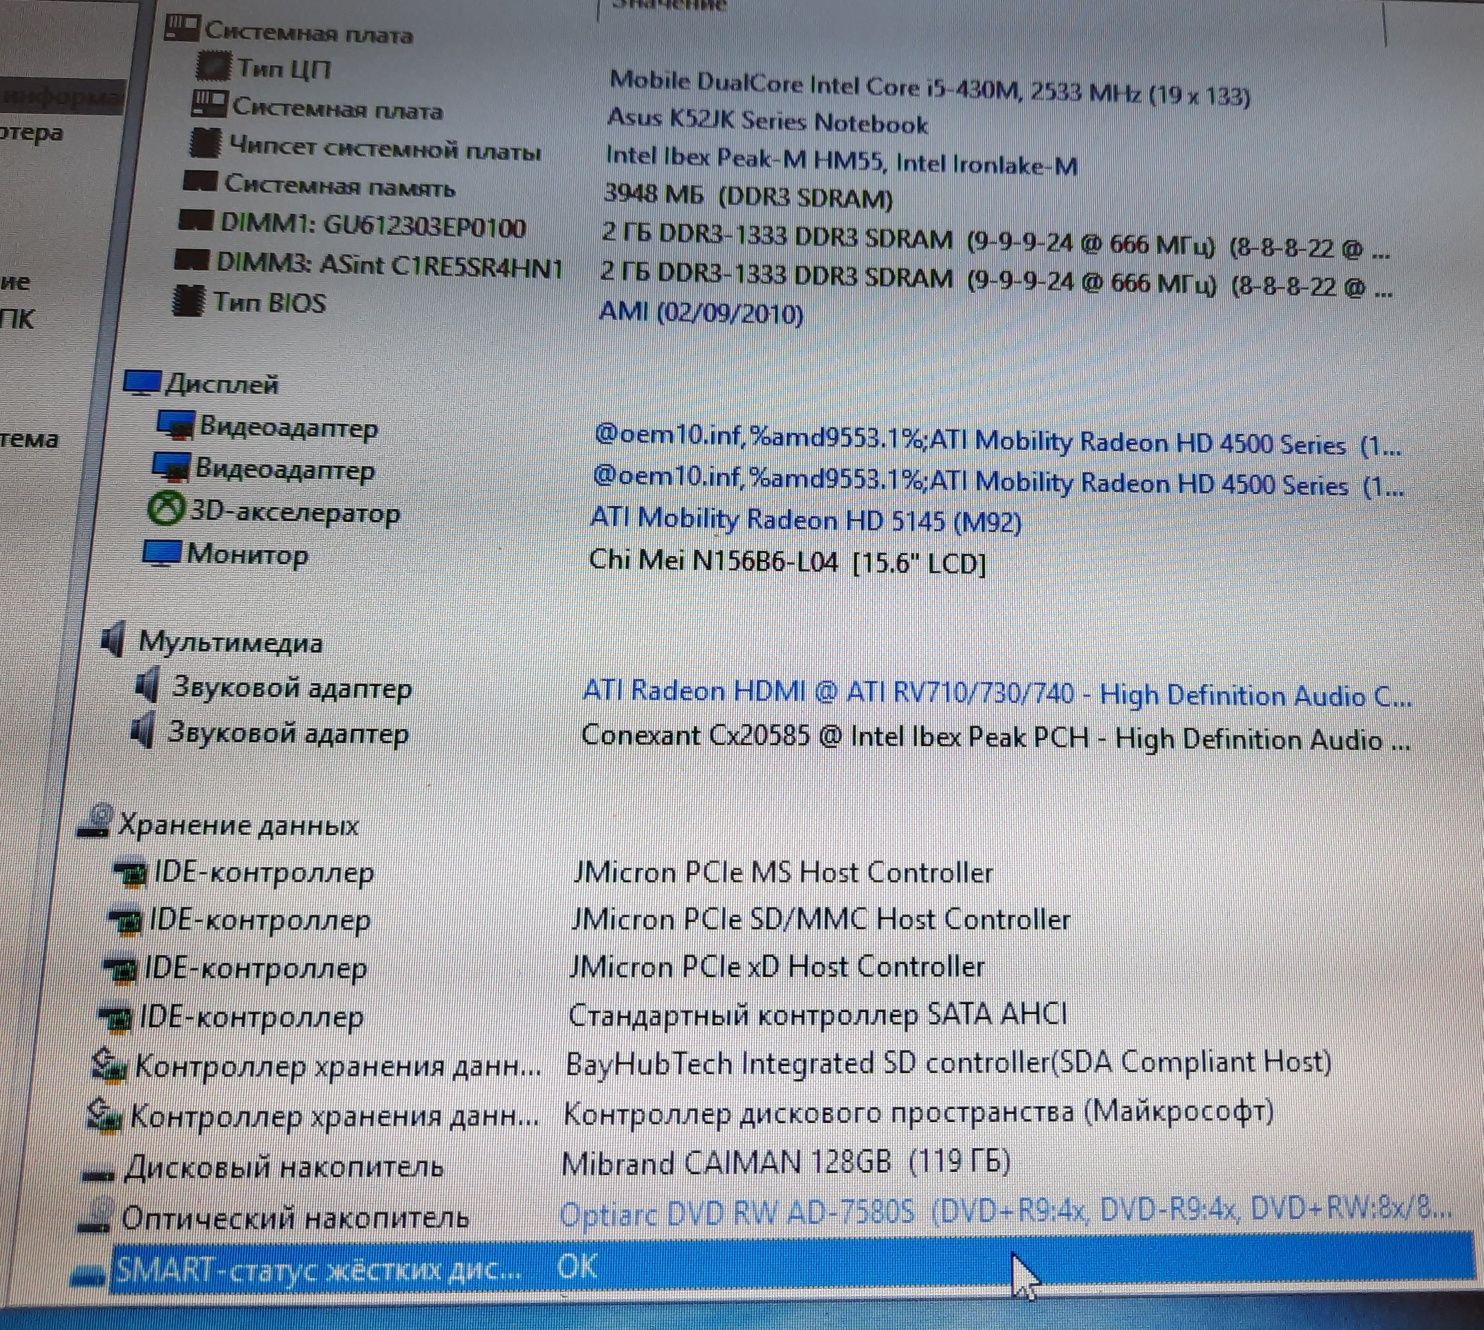Click the Тип BIOS chip icon

188,300
